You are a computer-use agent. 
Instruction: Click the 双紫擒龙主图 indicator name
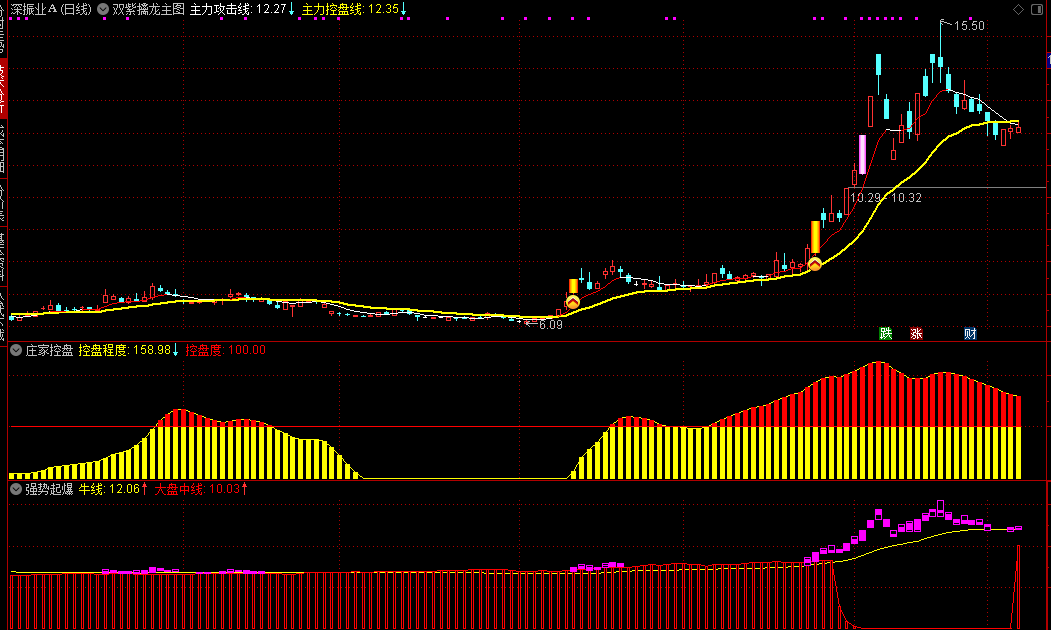(149, 9)
